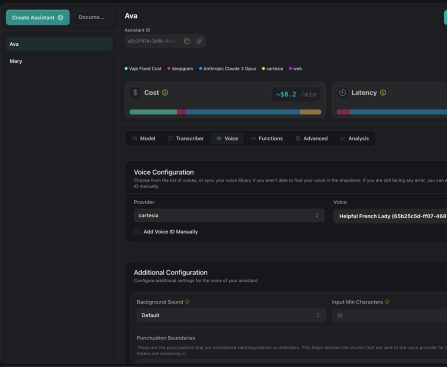Click the Voice Configuration heading
This screenshot has width=447, height=367.
pyautogui.click(x=164, y=172)
